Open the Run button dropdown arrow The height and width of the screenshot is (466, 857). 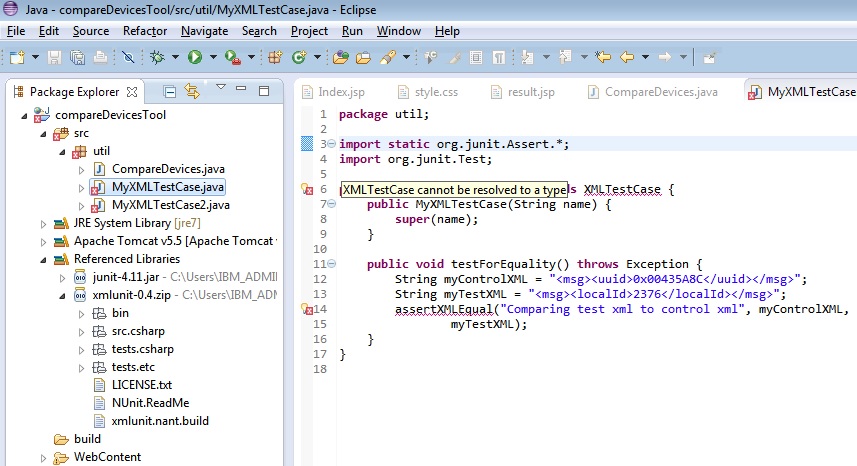[x=211, y=58]
